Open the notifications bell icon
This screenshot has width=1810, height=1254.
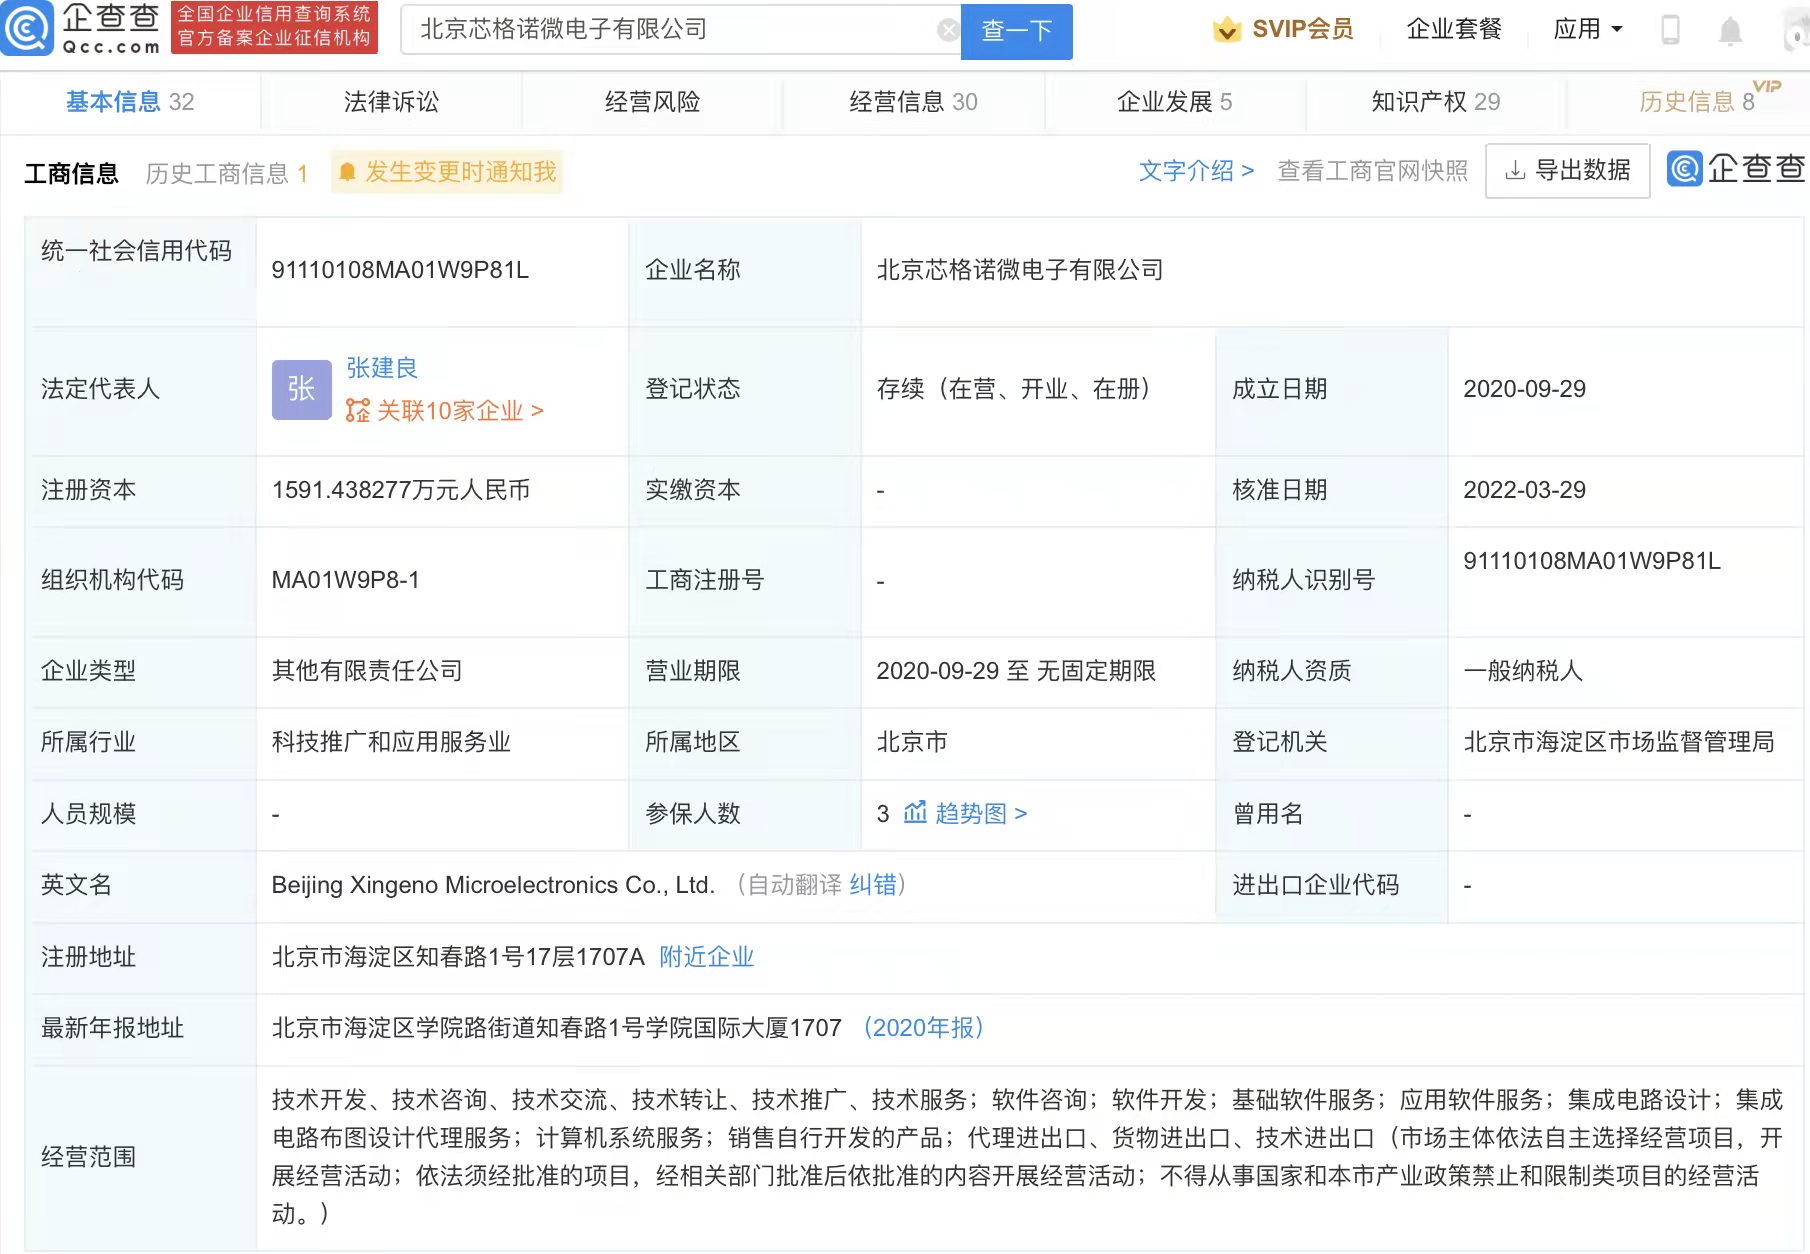(1730, 31)
